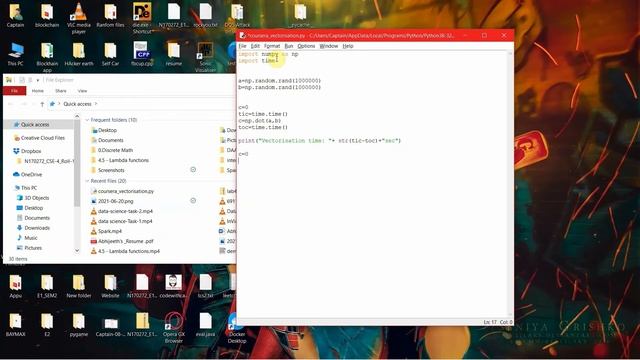Open the Blockchain app folder icon
The width and height of the screenshot is (640, 360).
[x=47, y=57]
